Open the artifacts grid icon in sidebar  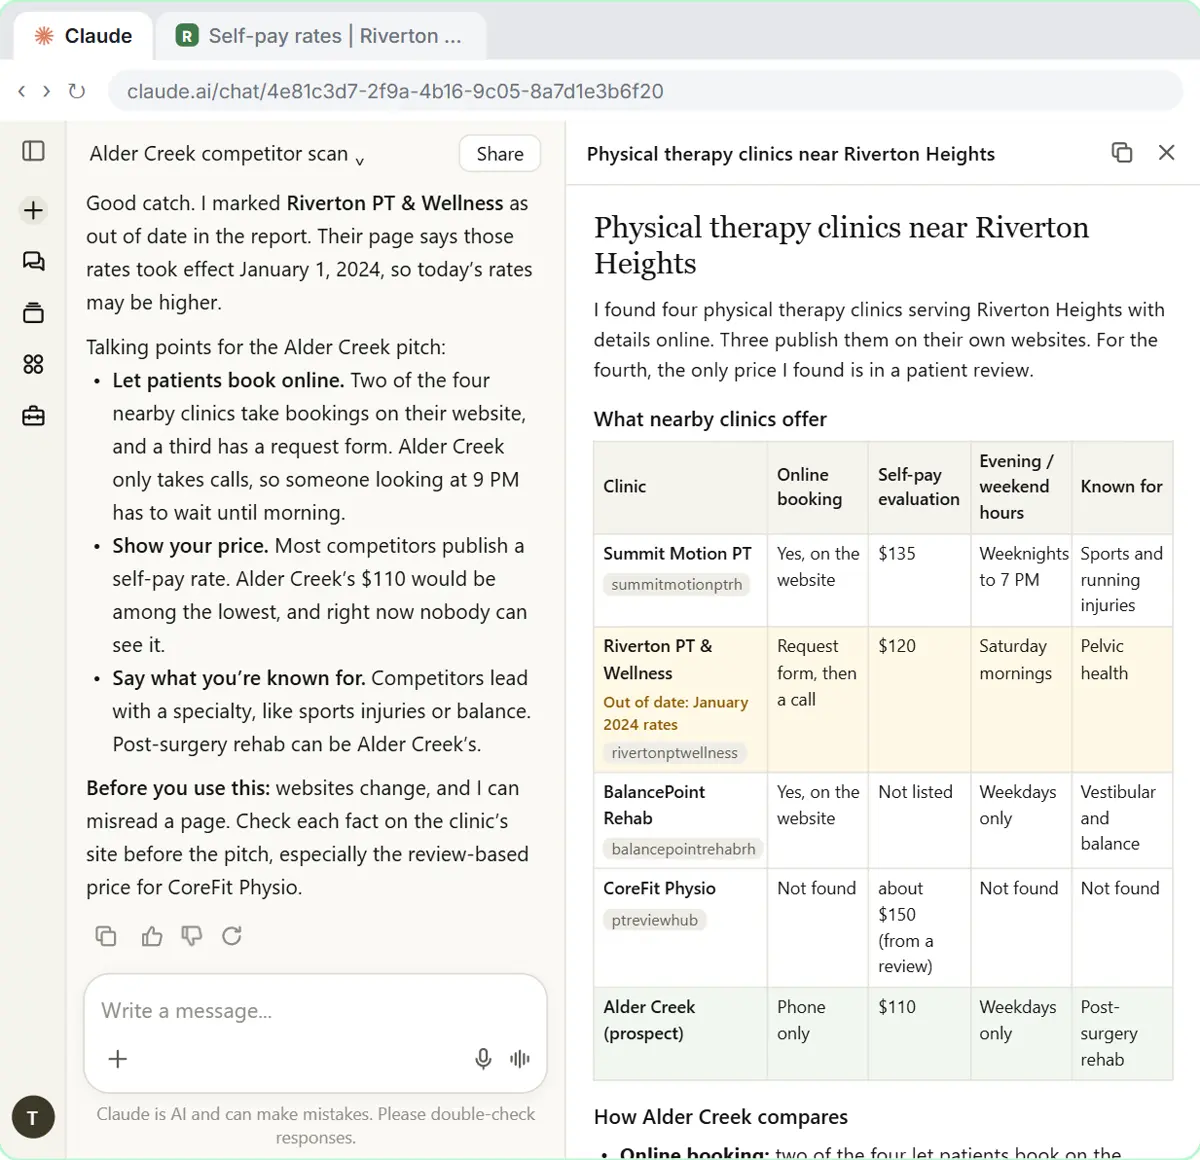(33, 364)
